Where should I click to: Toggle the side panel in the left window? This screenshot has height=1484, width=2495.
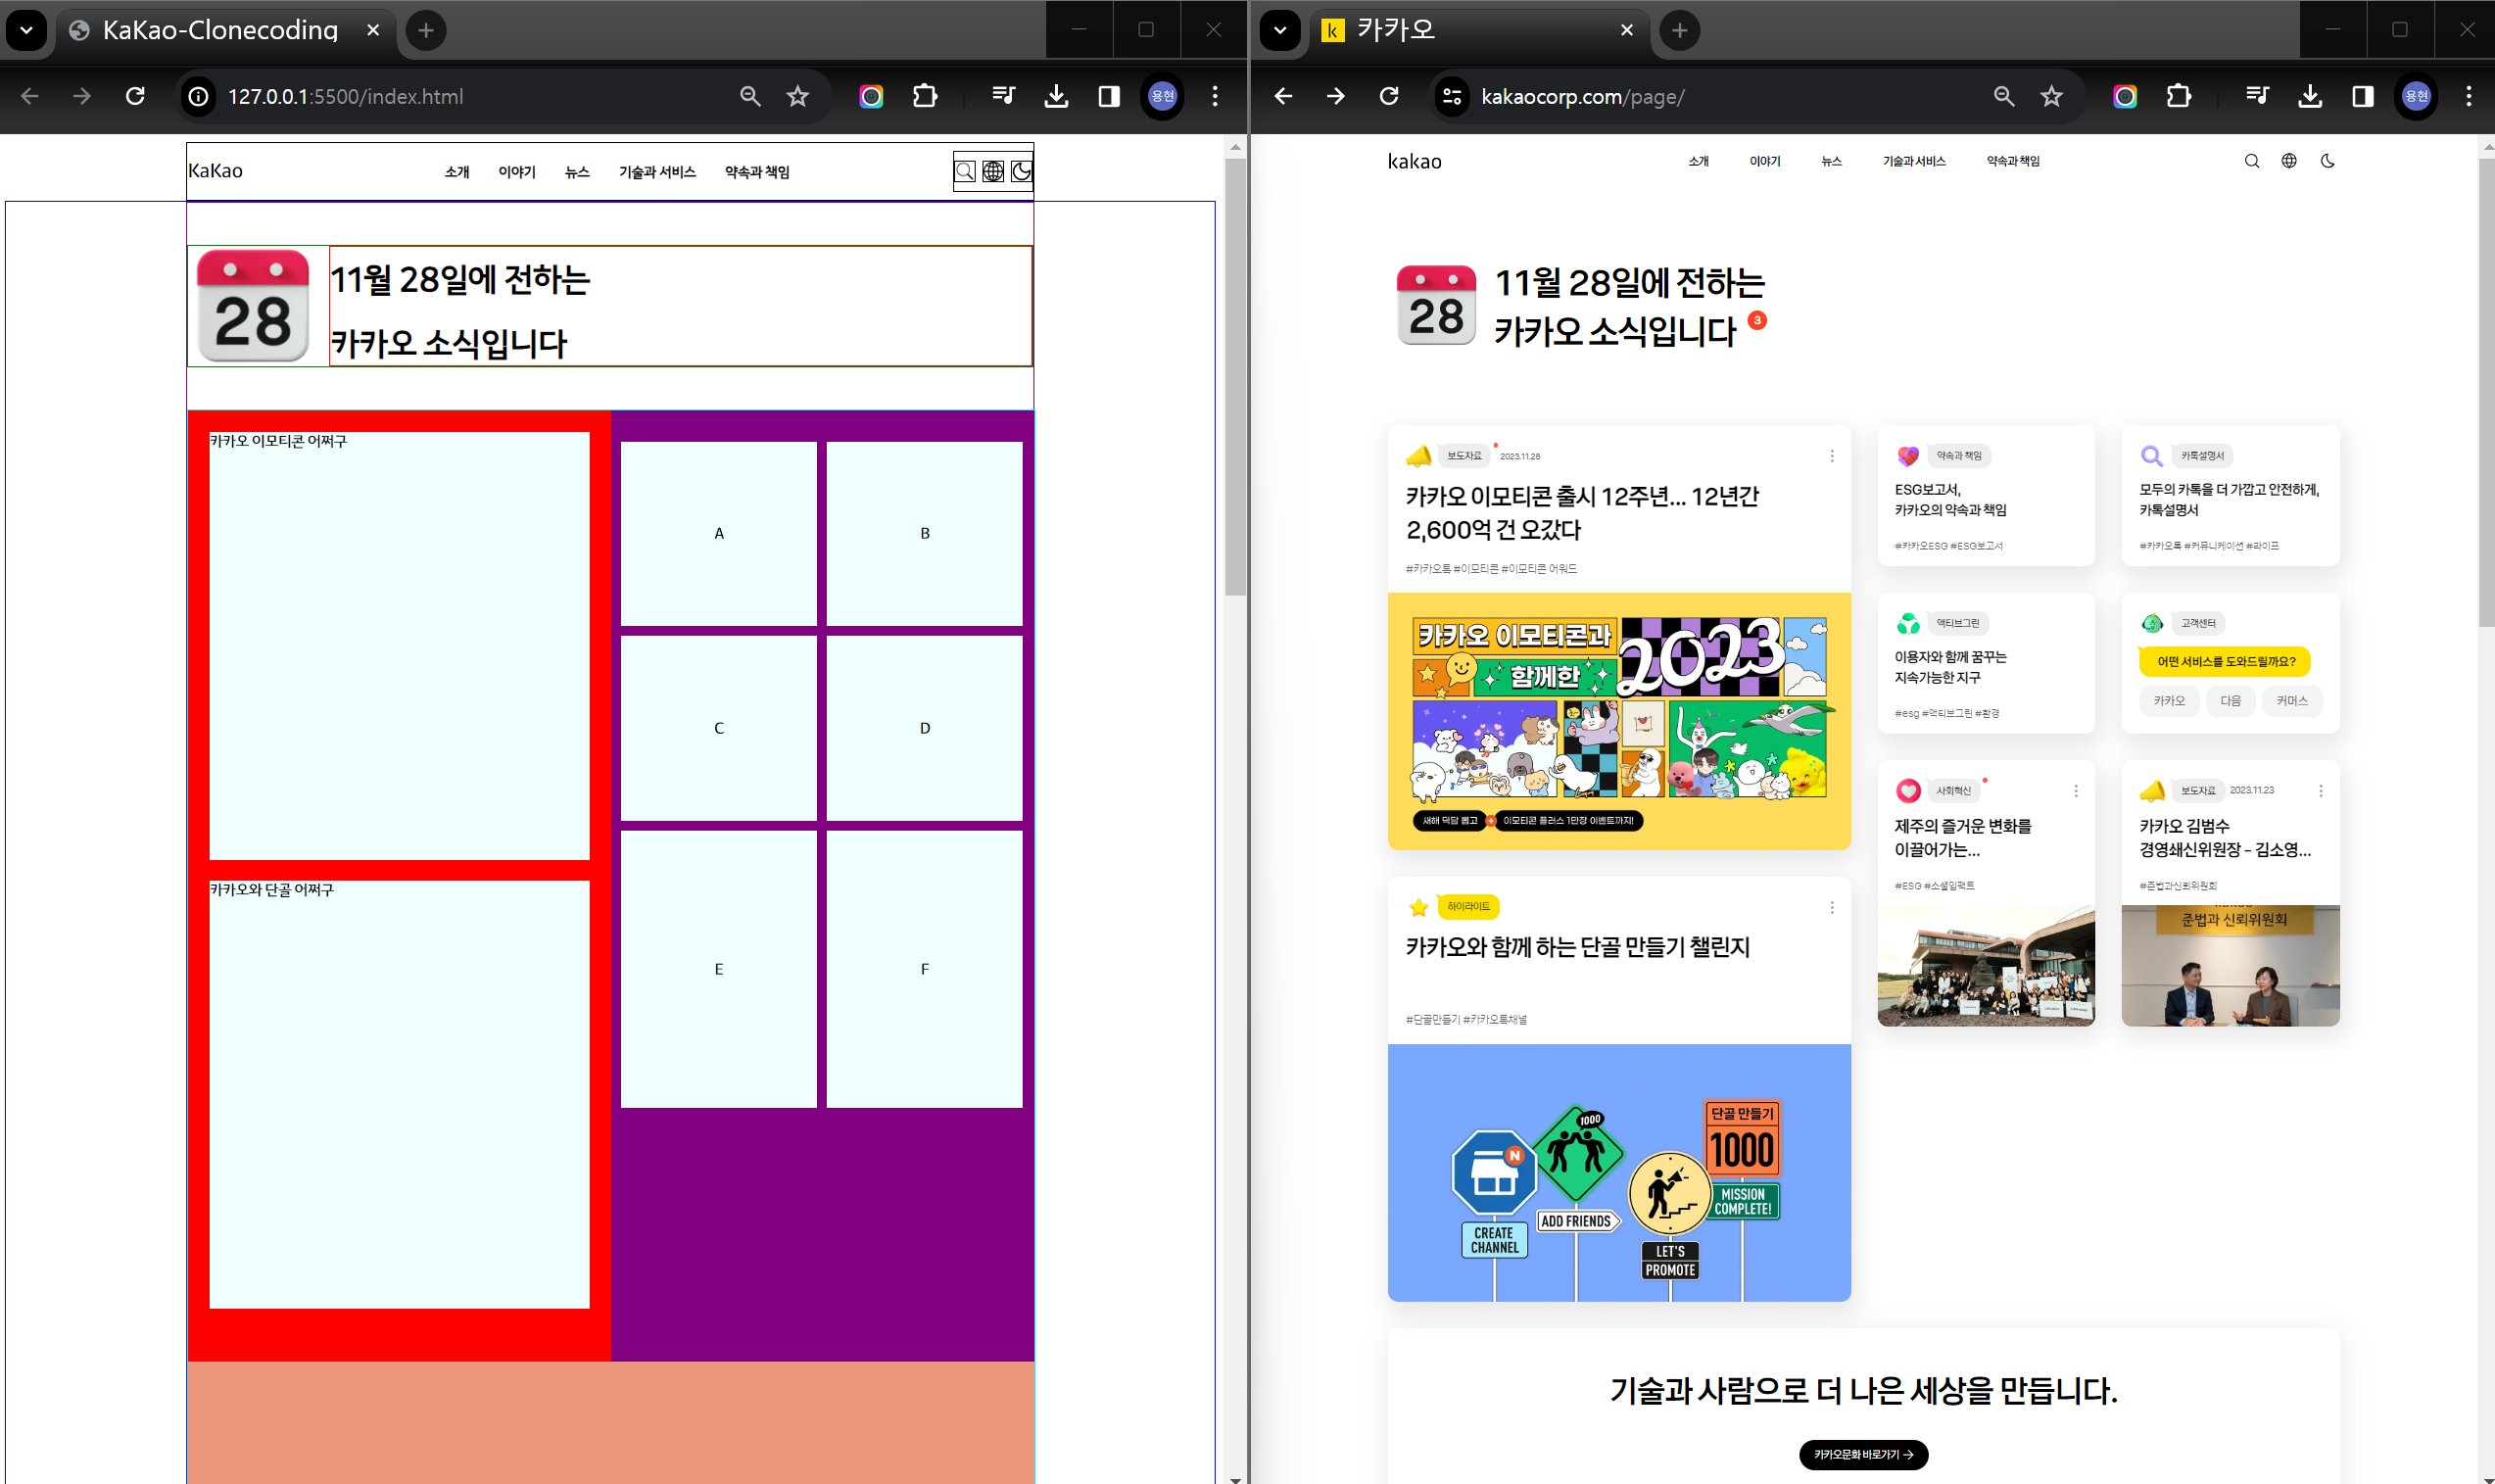click(1109, 96)
